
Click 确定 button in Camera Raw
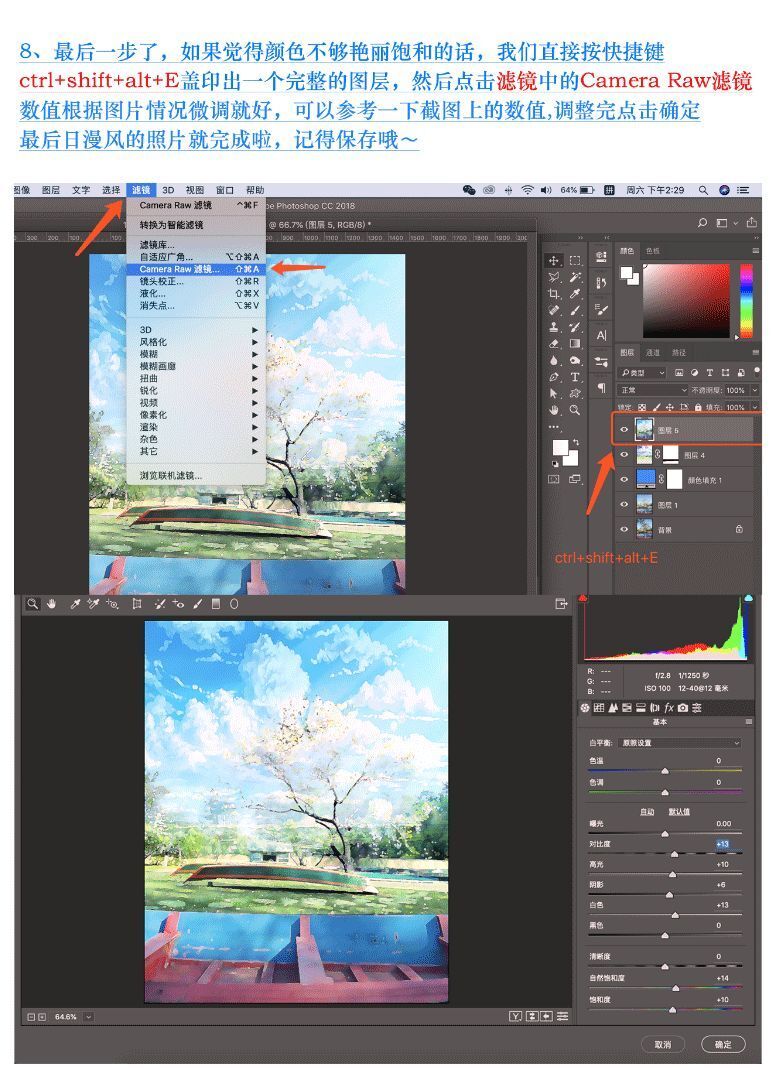(723, 1044)
